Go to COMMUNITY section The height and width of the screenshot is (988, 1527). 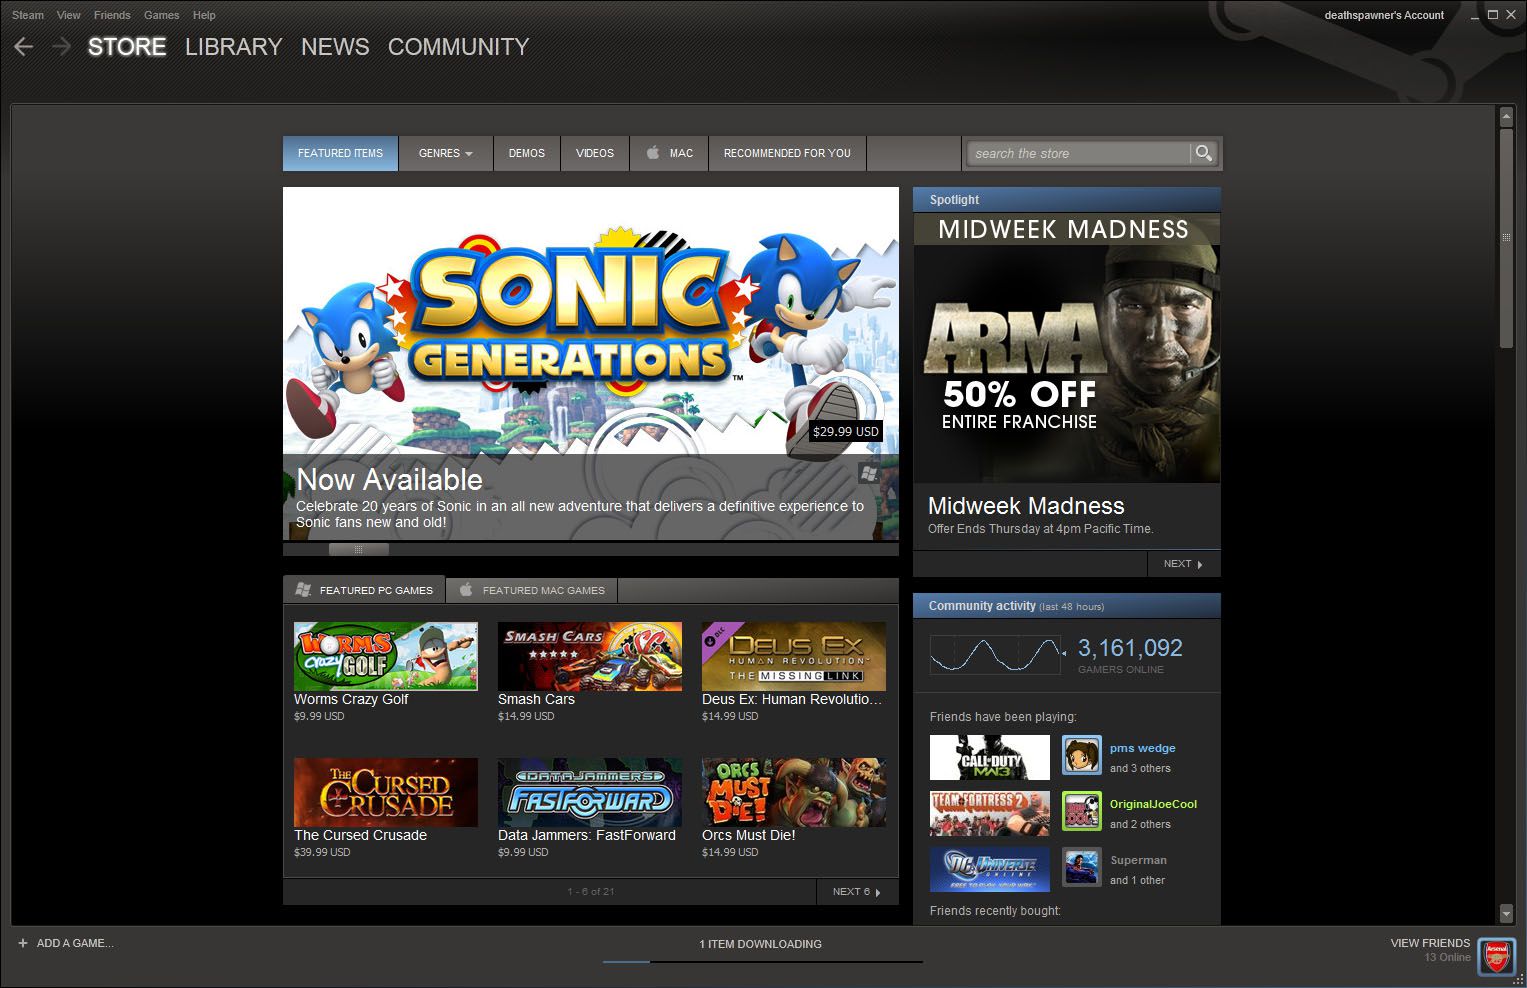(458, 47)
